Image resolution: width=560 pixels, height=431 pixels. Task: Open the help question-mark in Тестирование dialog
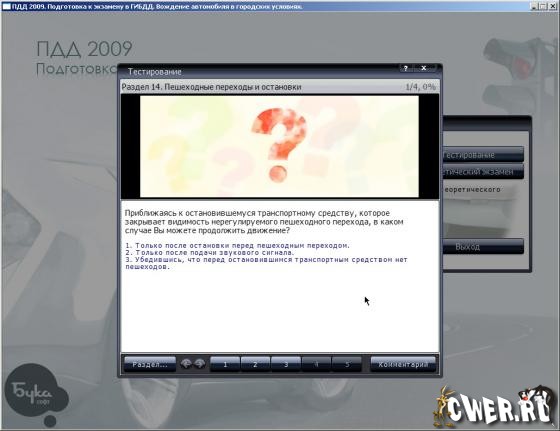click(405, 68)
